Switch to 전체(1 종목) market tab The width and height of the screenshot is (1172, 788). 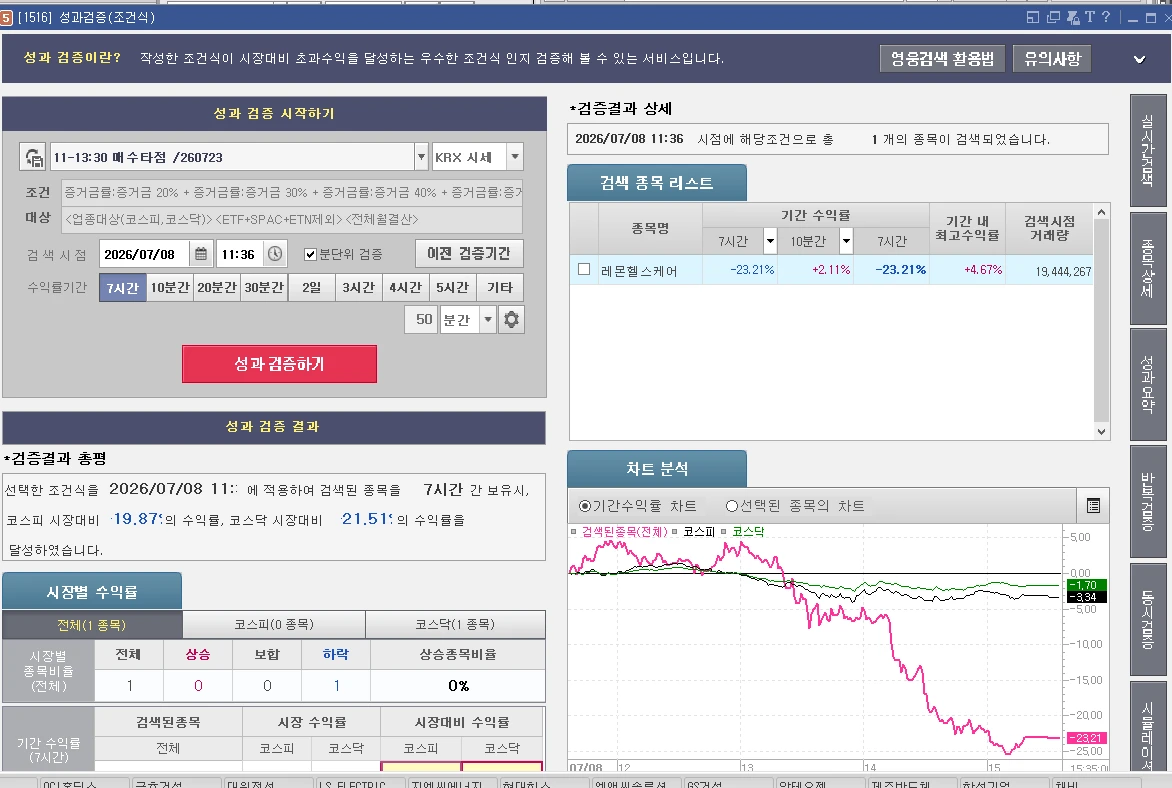(x=92, y=624)
